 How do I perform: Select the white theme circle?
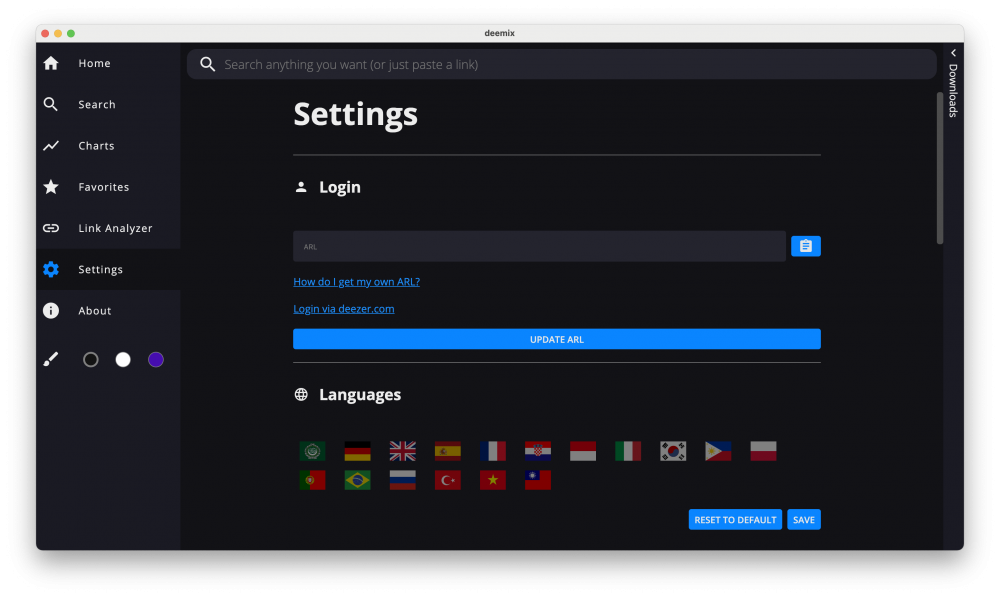point(123,360)
